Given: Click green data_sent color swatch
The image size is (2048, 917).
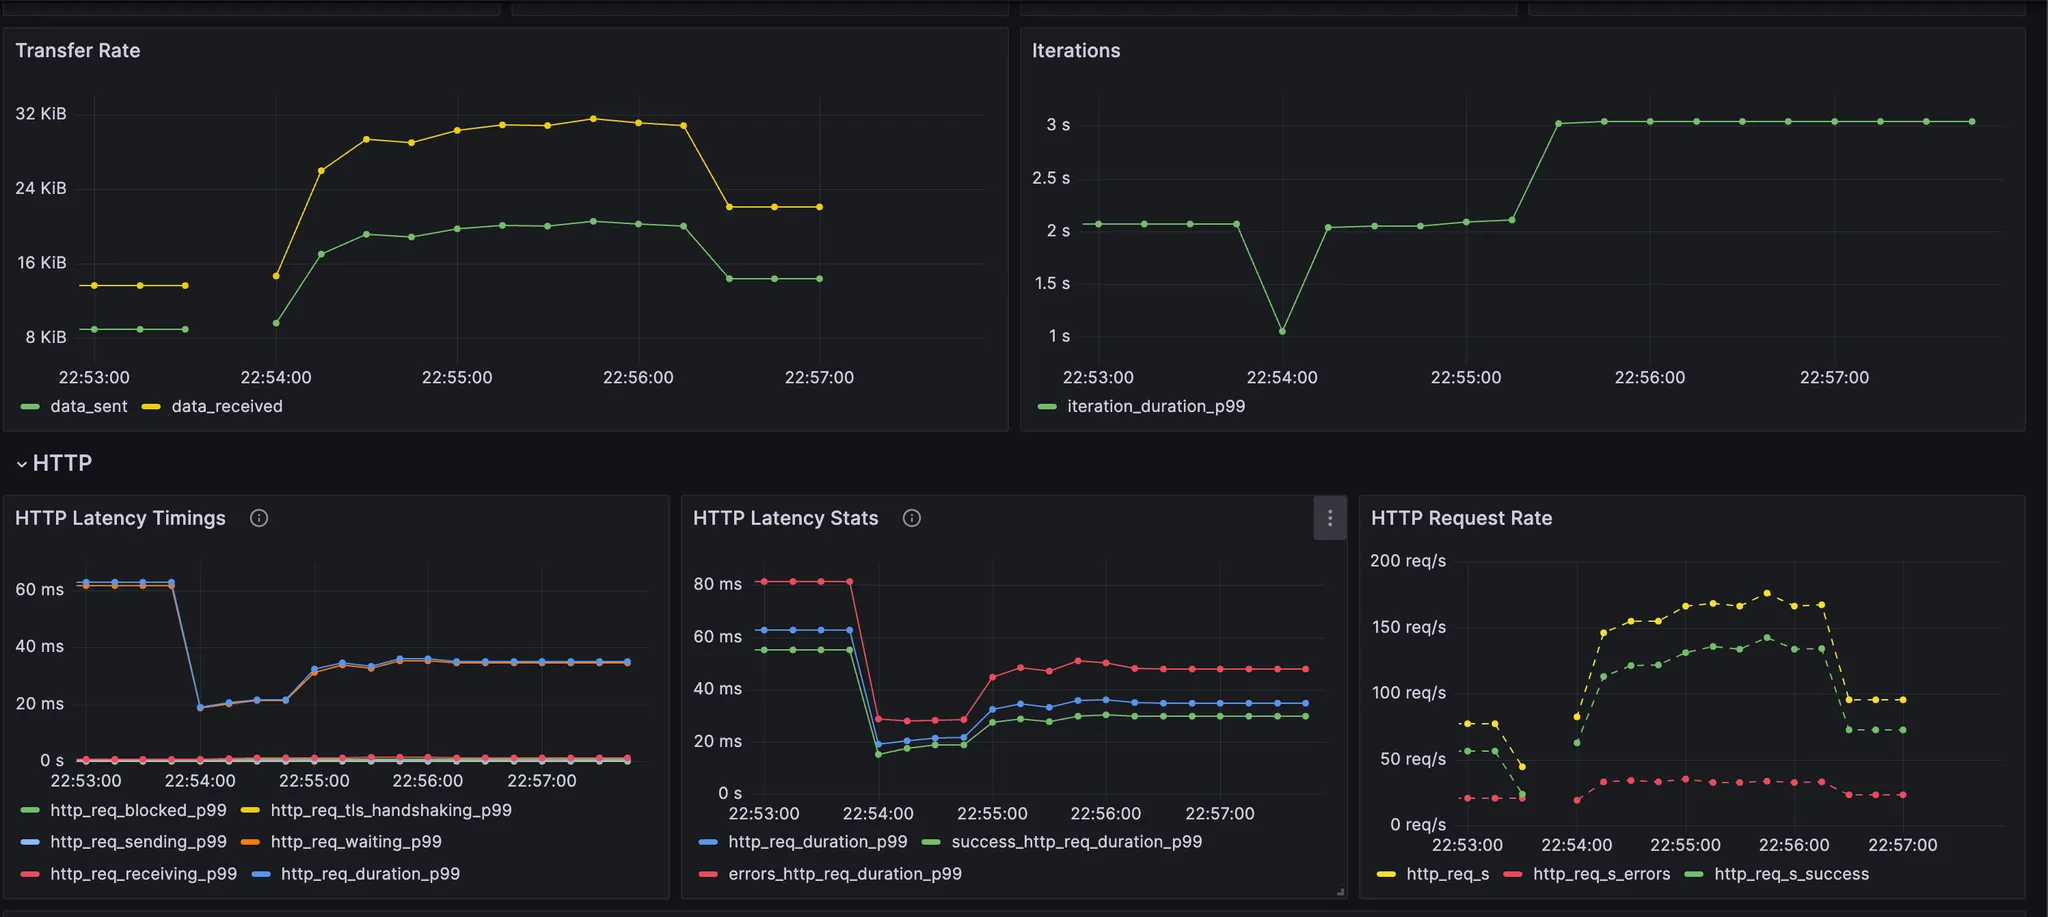Looking at the screenshot, I should [30, 407].
